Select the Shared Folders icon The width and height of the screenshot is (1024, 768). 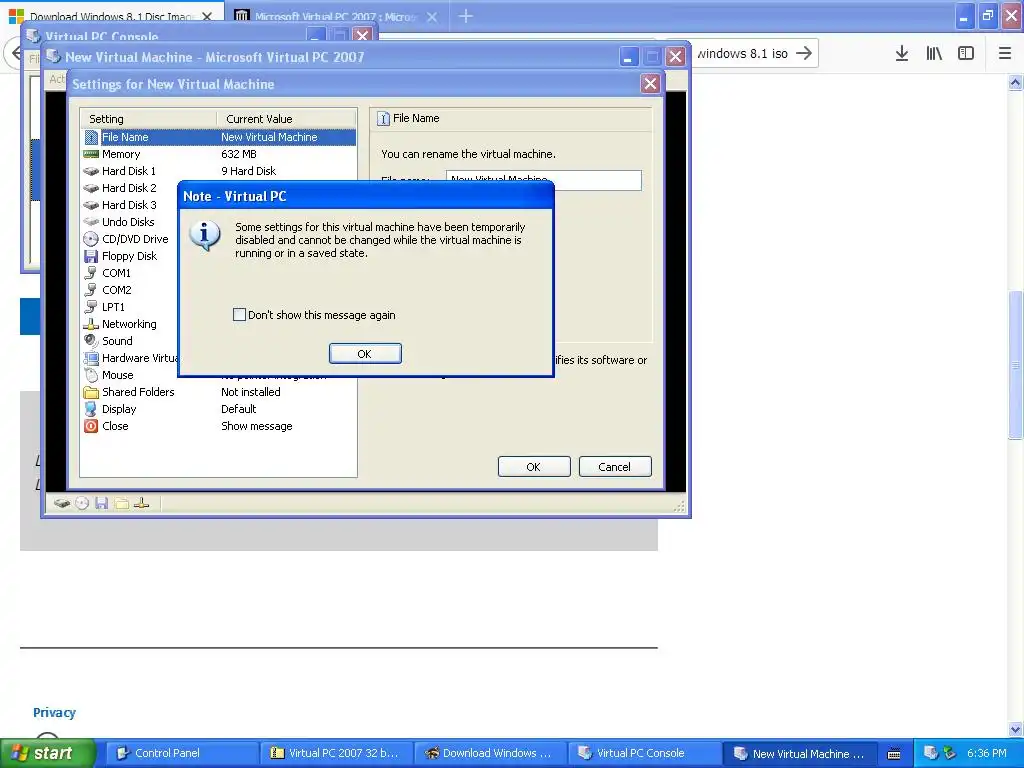tap(91, 392)
